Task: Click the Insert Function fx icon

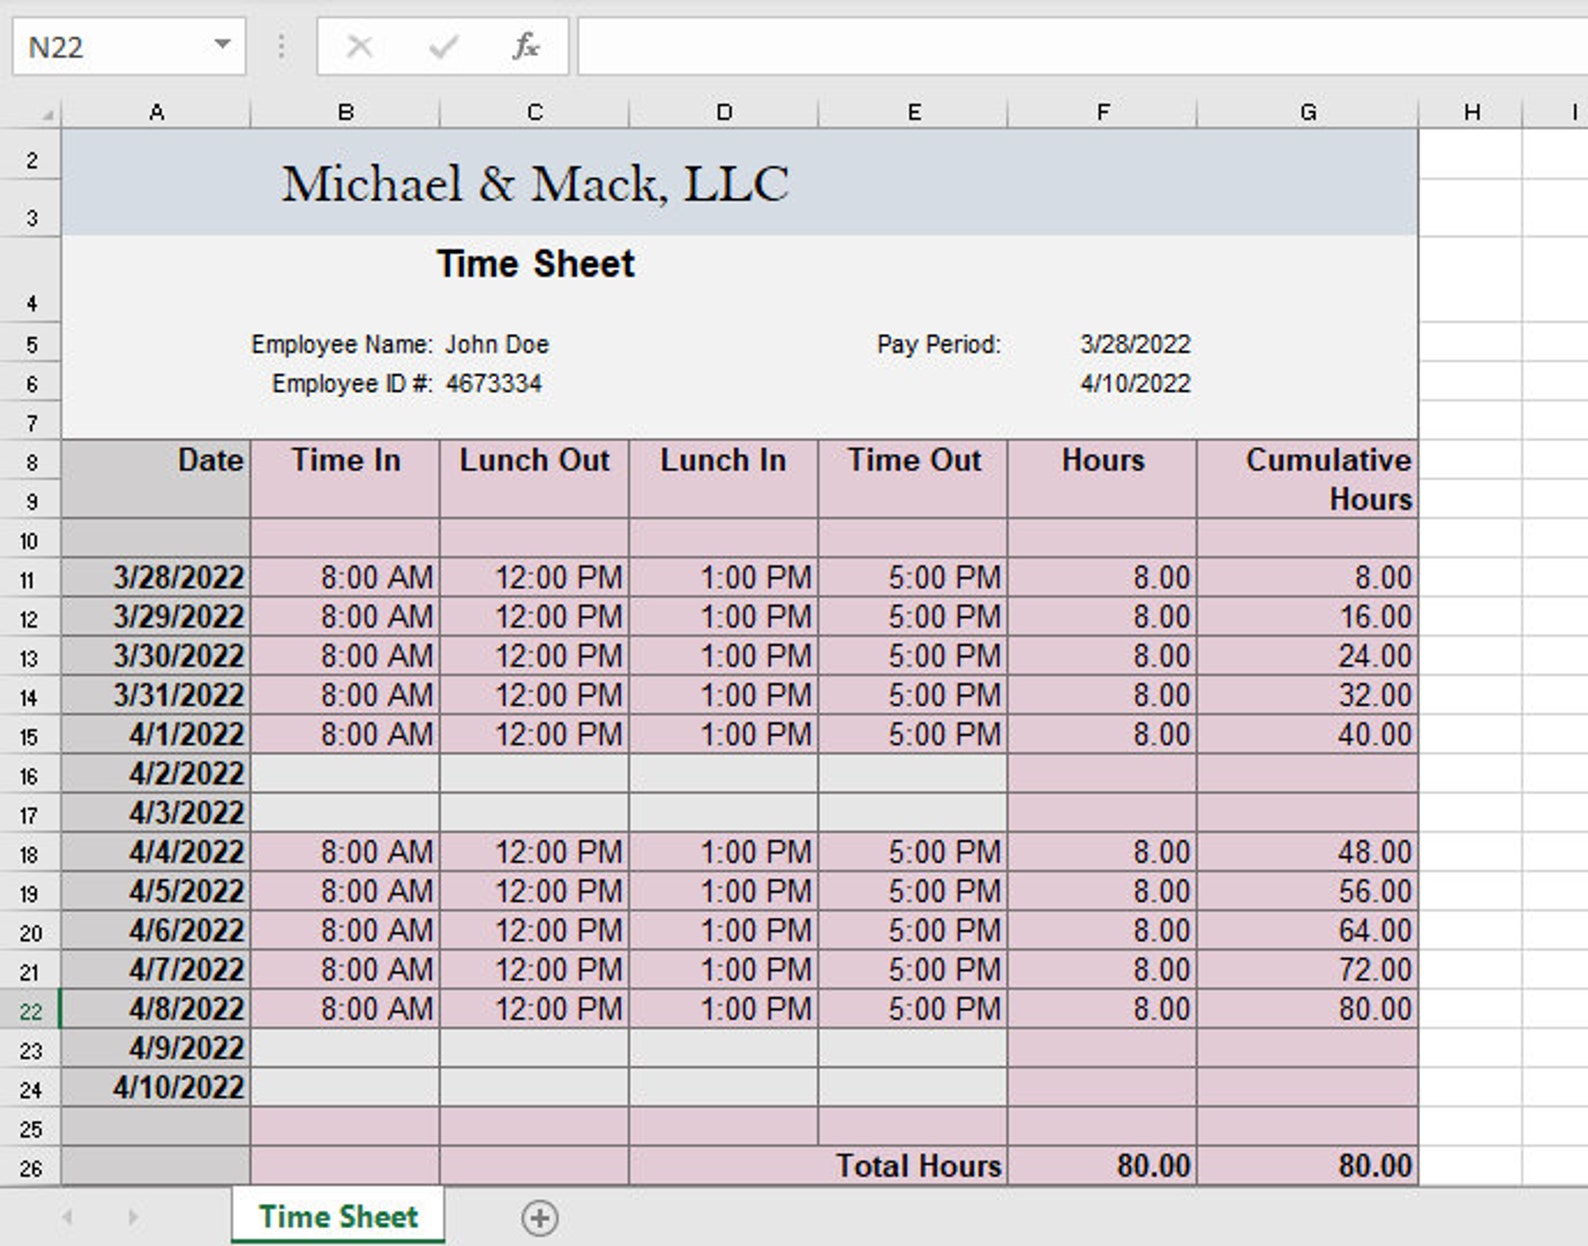Action: (x=526, y=46)
